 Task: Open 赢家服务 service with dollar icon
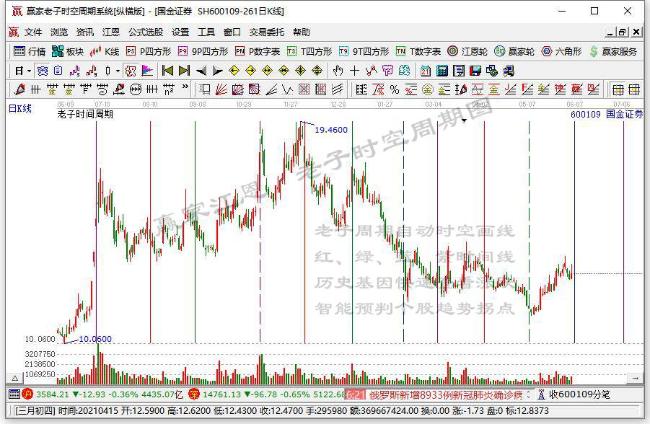(613, 51)
